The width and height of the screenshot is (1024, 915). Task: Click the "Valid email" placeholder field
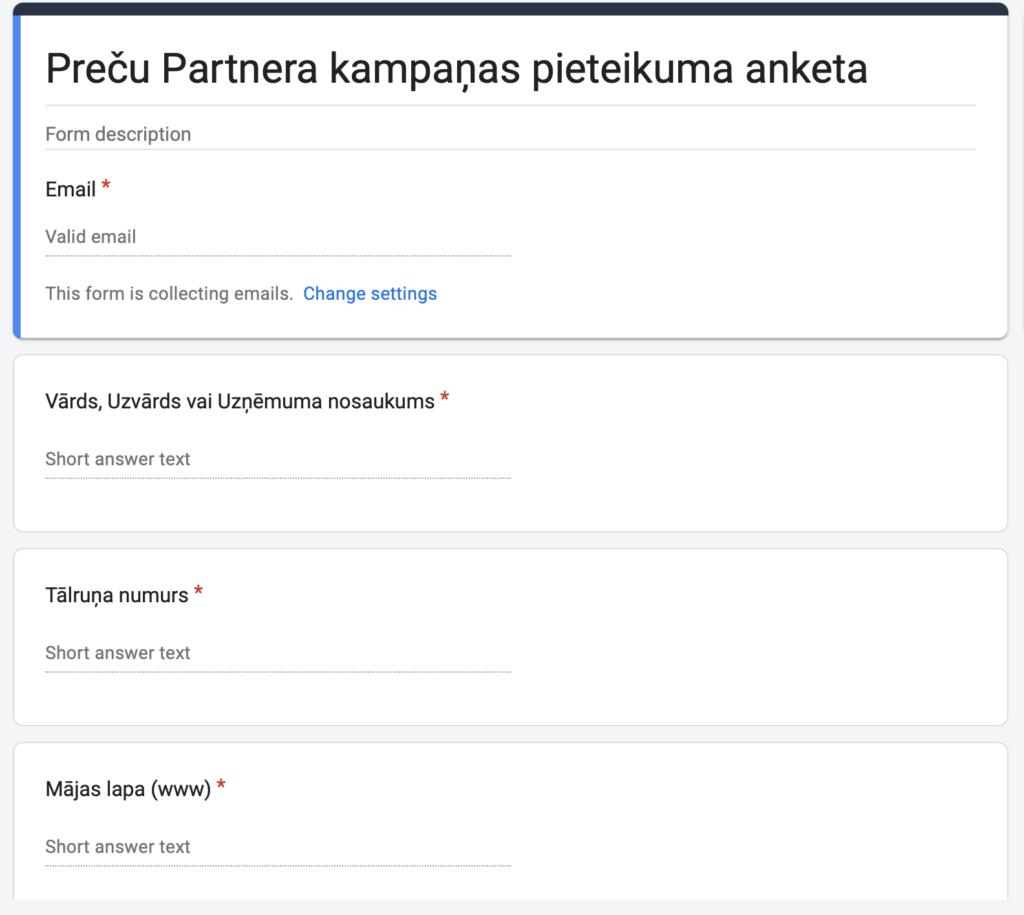tap(91, 237)
